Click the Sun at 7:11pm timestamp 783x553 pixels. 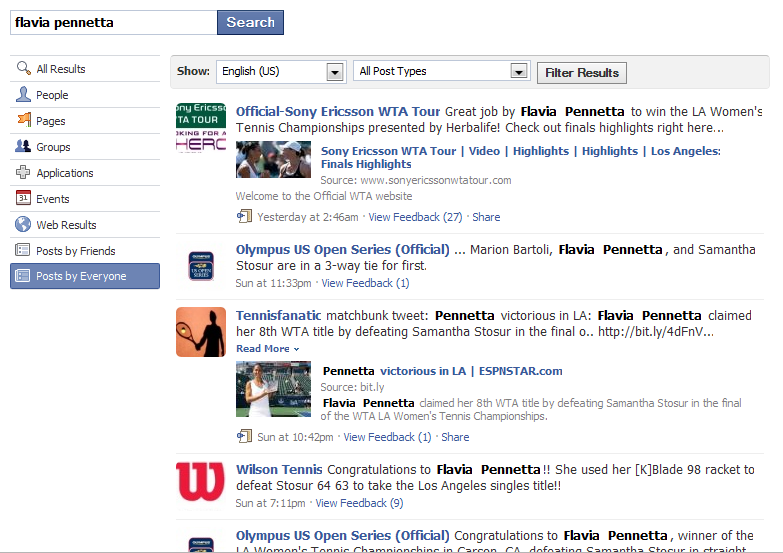(270, 503)
